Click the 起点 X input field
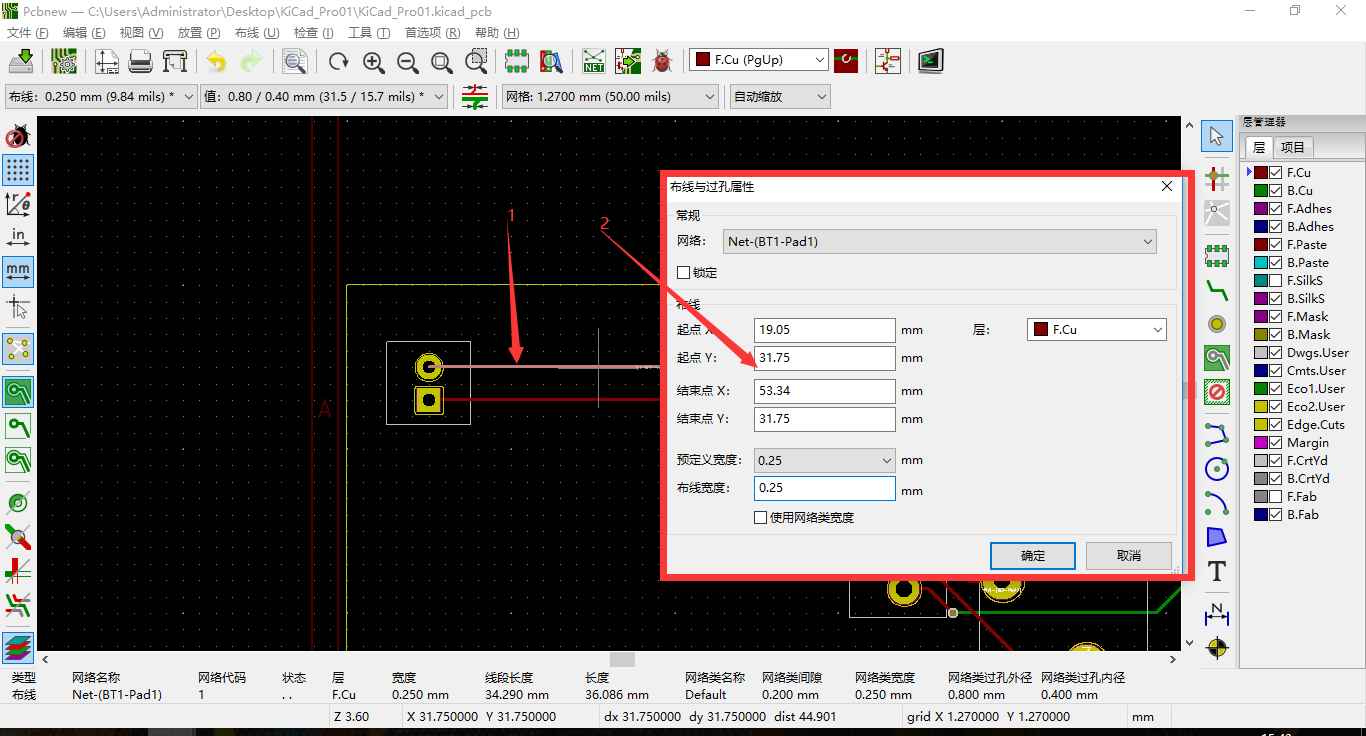The height and width of the screenshot is (736, 1366). point(824,330)
